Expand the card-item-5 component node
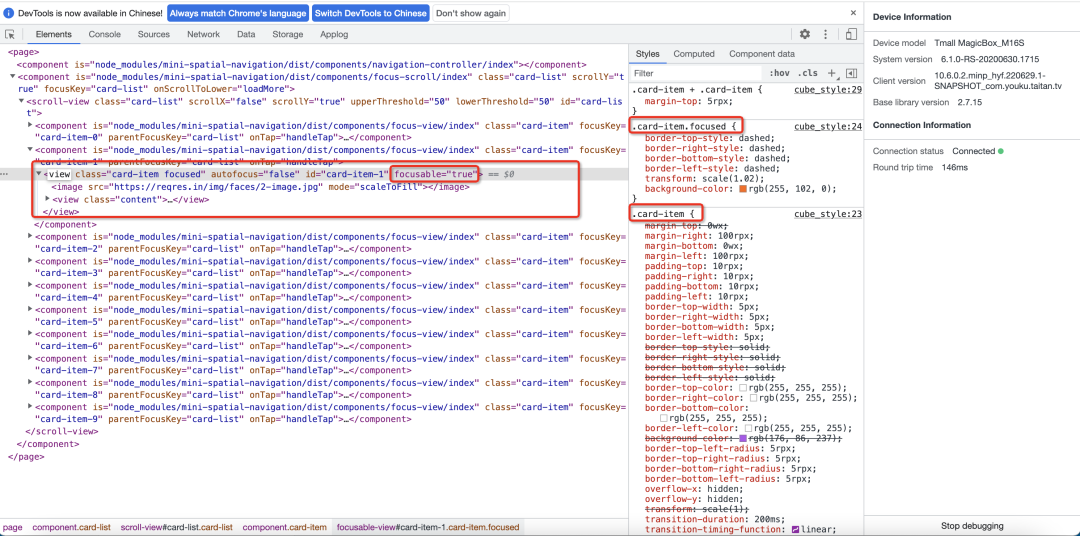1080x536 pixels. coord(30,311)
